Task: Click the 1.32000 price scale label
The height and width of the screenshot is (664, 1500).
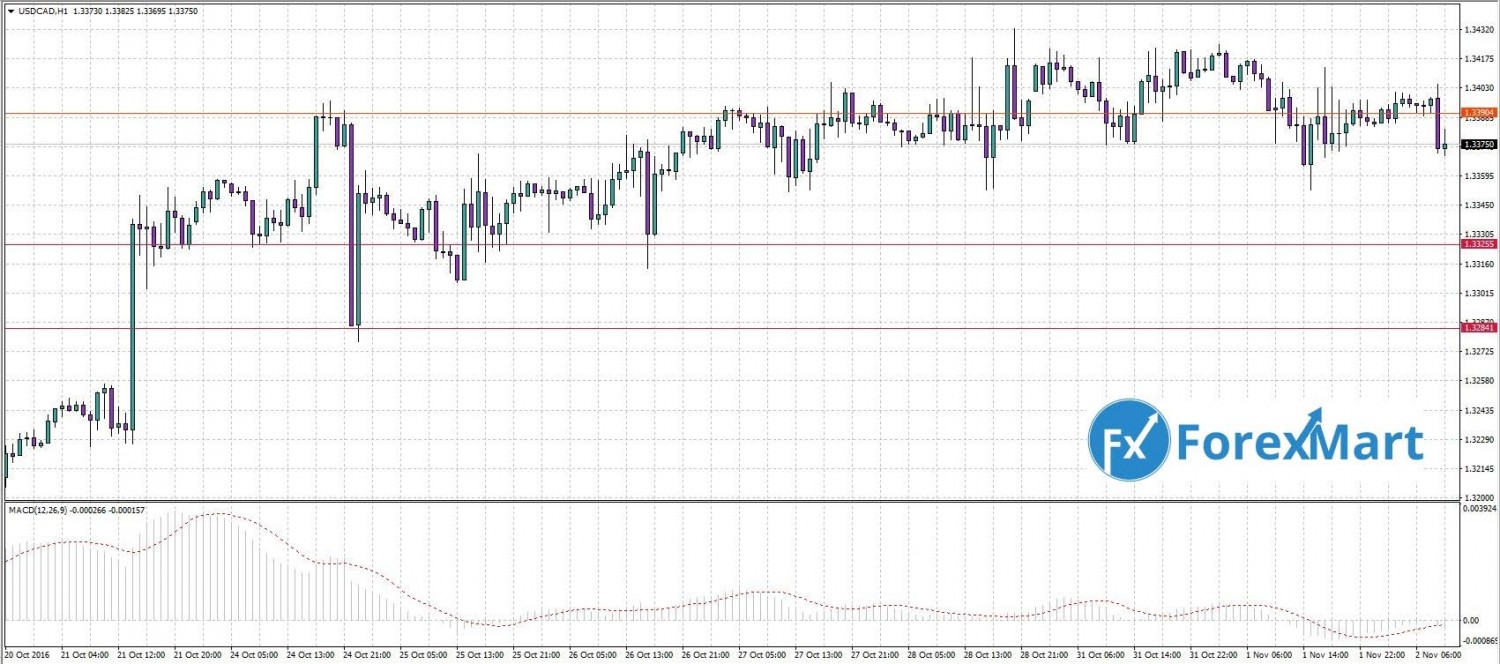Action: coord(1478,497)
